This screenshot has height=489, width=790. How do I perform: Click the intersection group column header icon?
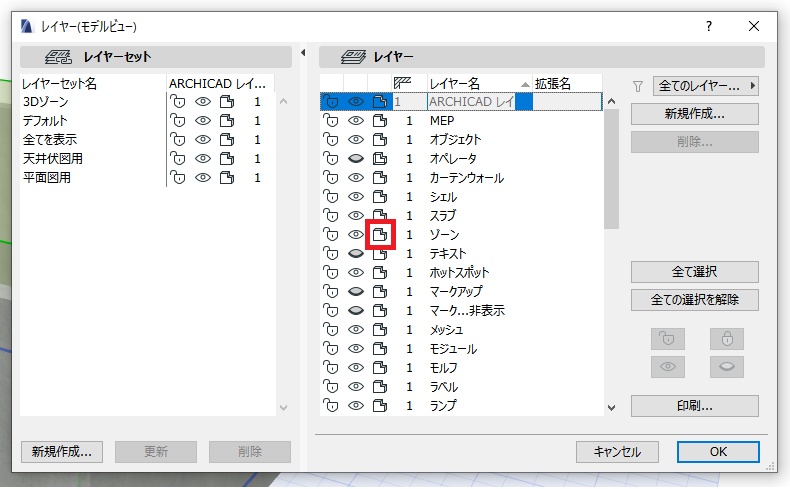pos(402,83)
